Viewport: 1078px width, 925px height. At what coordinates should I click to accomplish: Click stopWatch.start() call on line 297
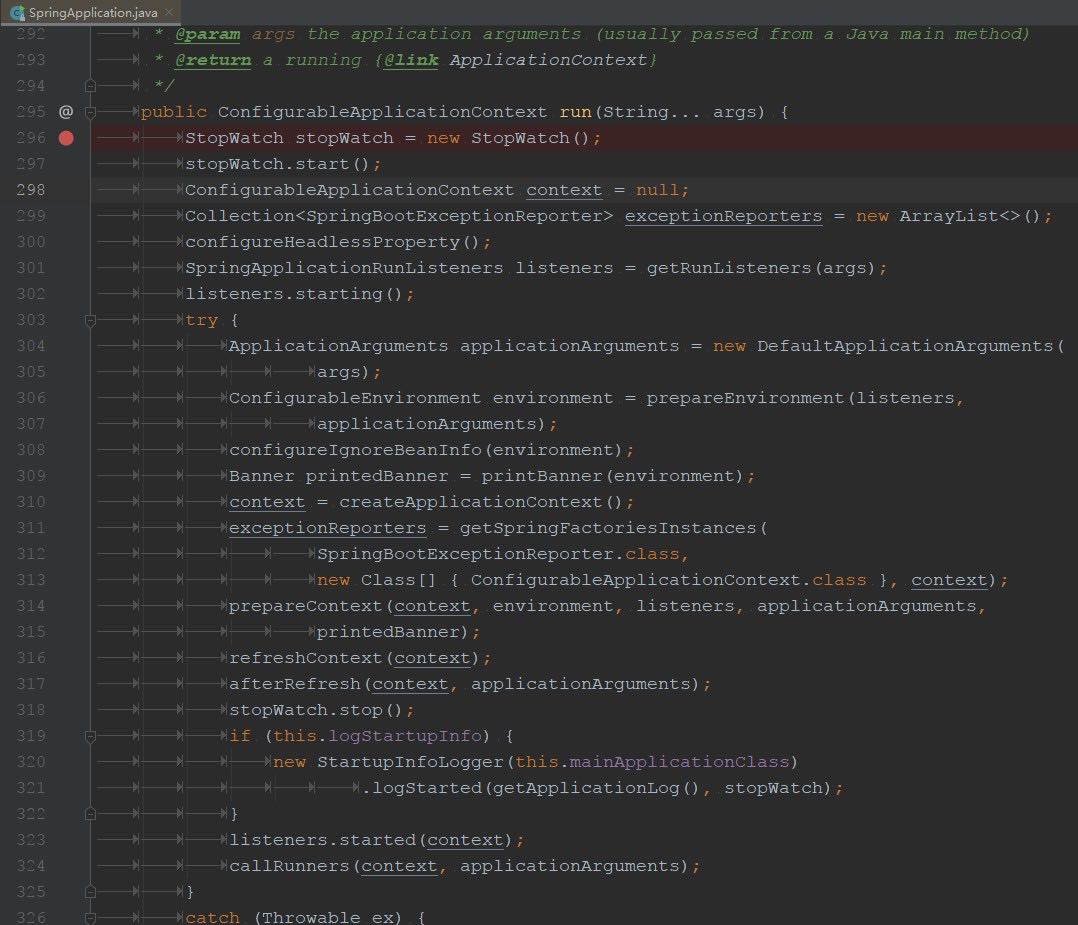tap(278, 164)
